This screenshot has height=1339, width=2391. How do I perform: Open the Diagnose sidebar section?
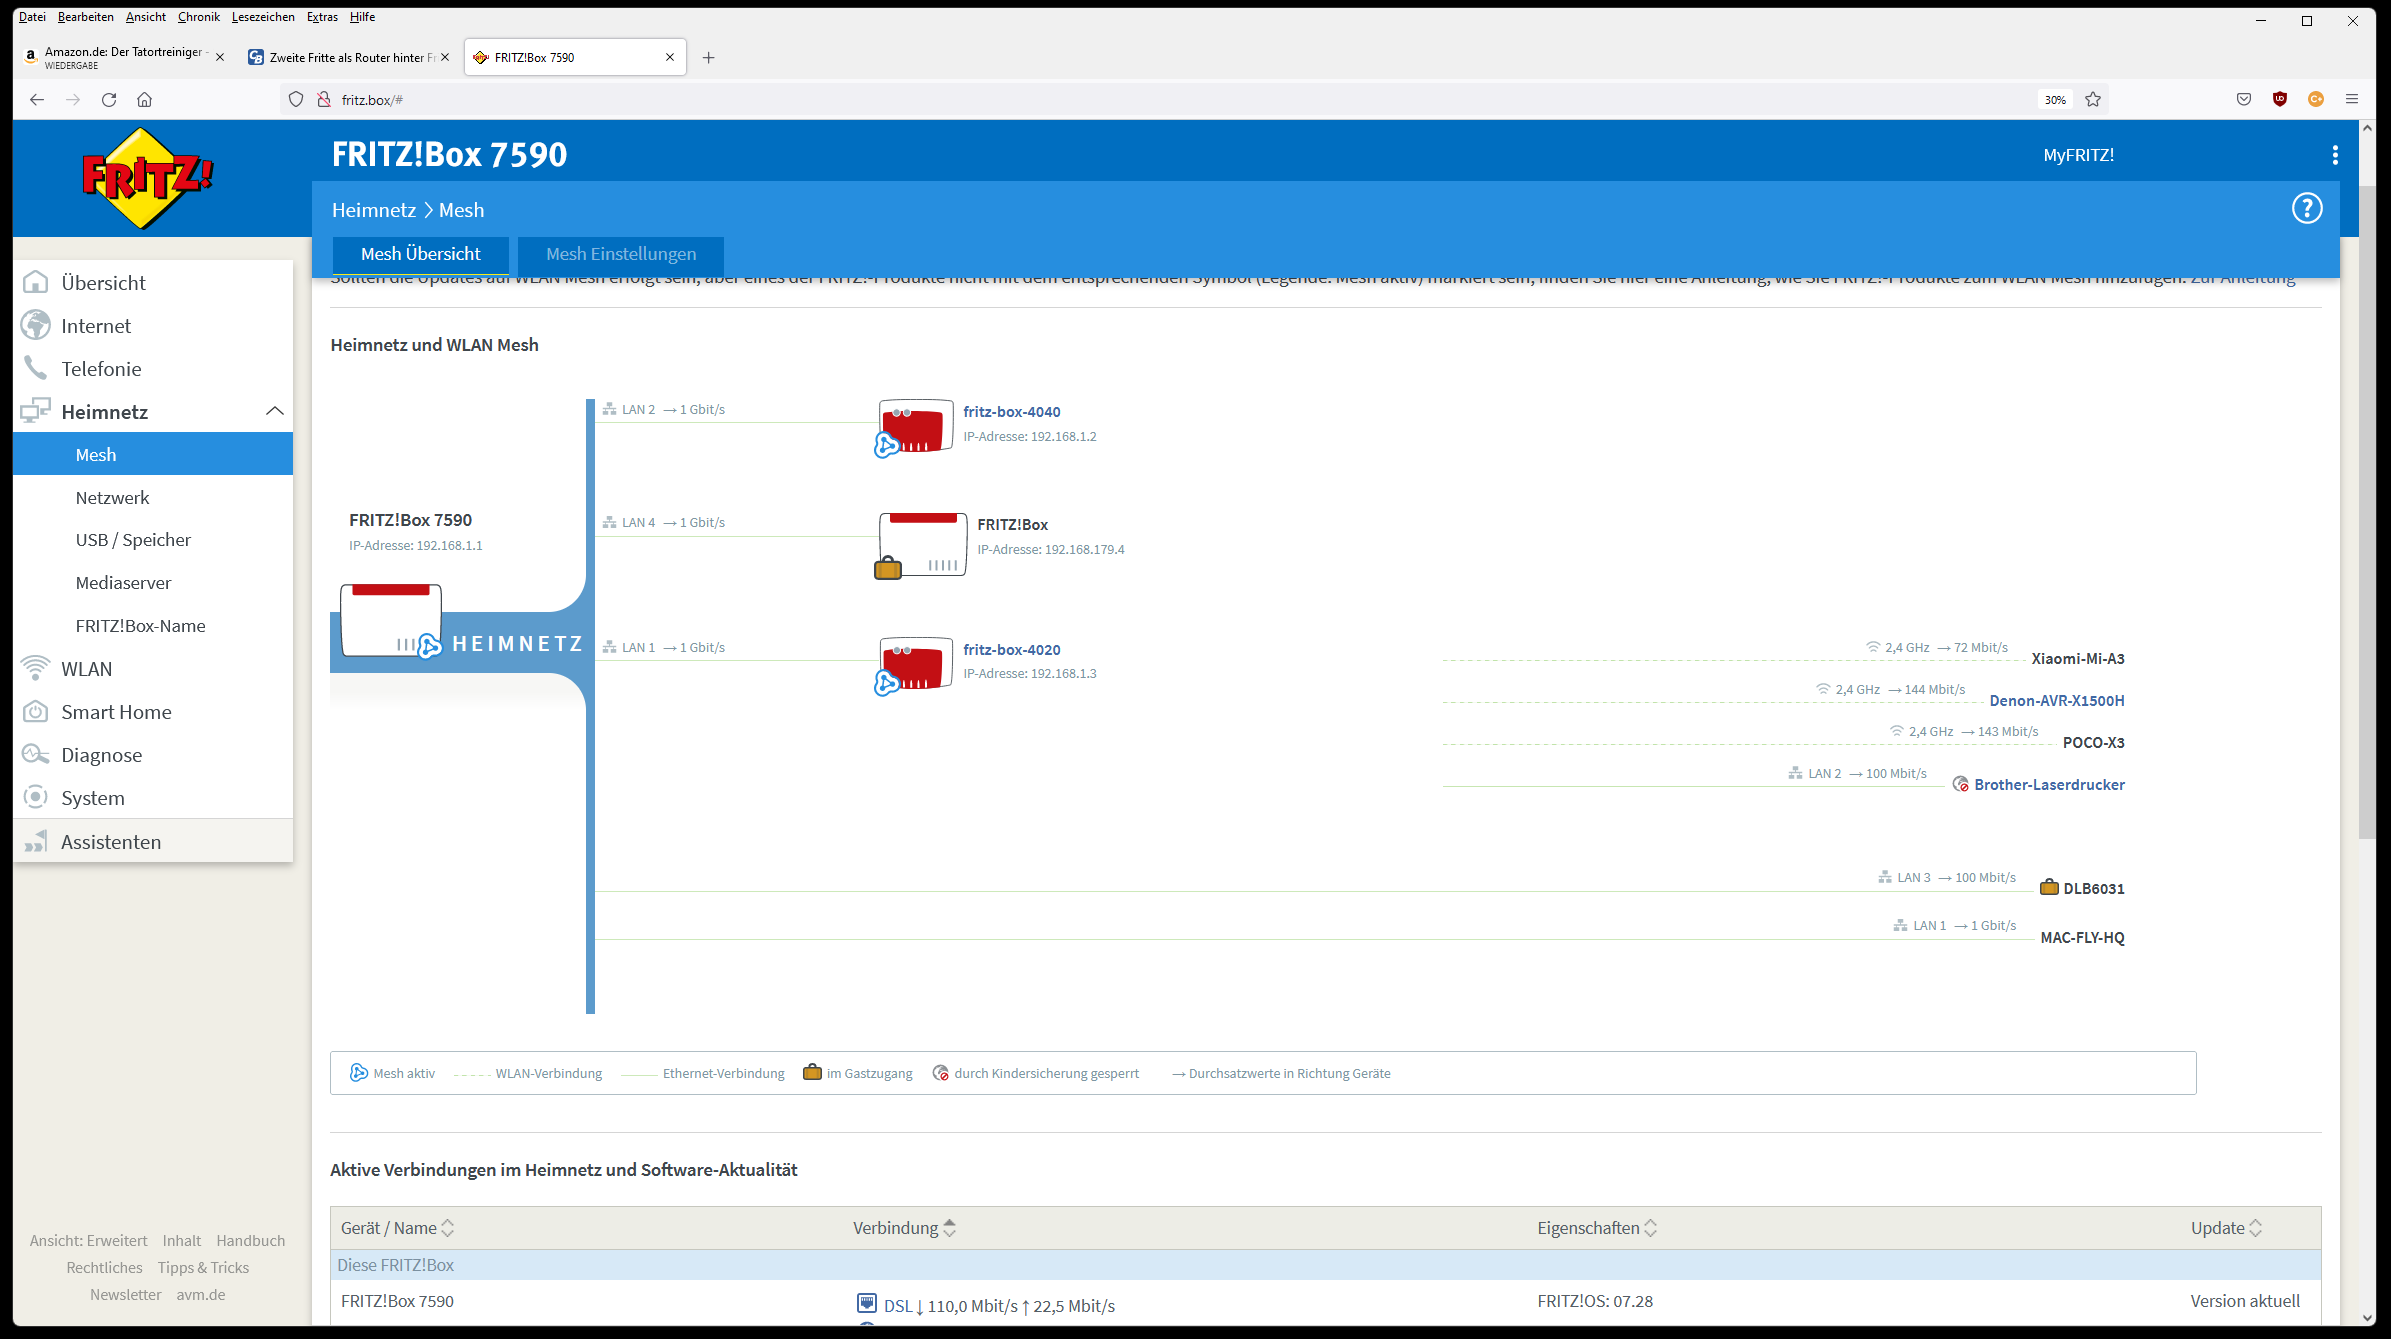pyautogui.click(x=153, y=755)
